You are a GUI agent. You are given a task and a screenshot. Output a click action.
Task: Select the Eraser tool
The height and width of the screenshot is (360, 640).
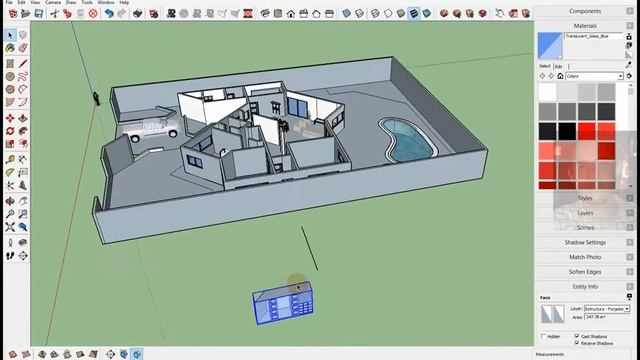(23, 48)
